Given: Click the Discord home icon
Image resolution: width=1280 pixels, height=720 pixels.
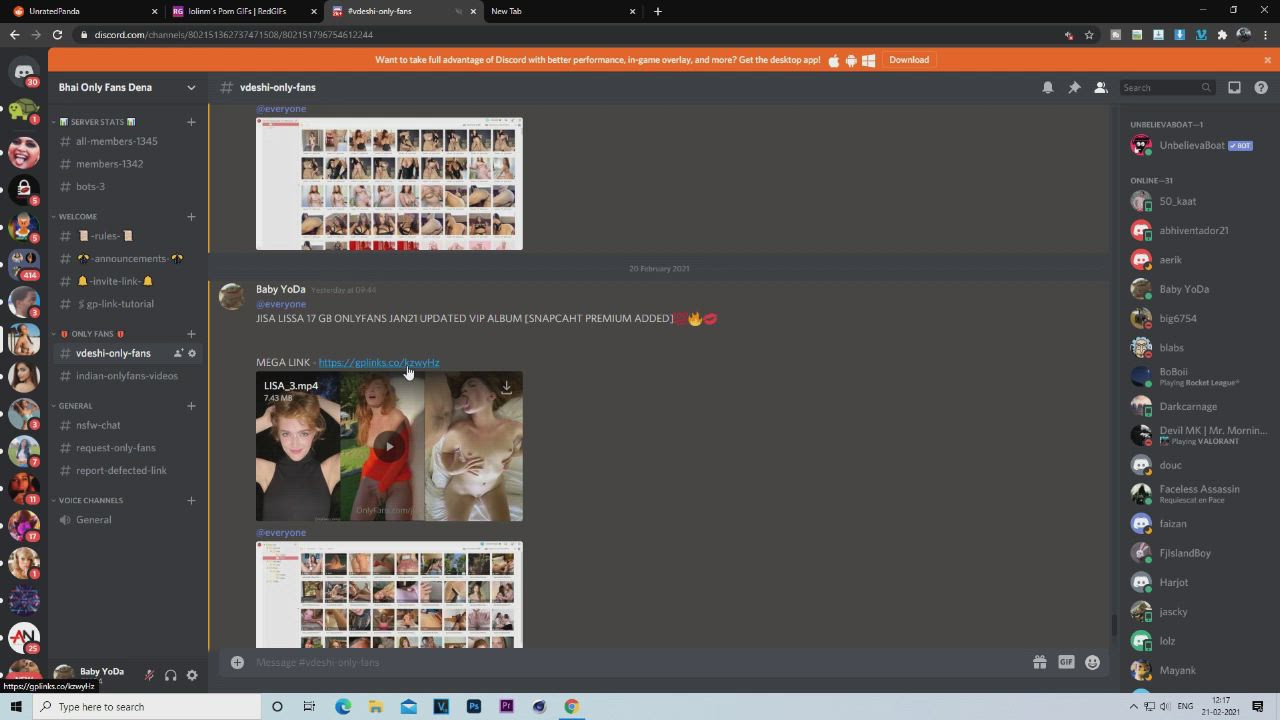Looking at the screenshot, I should click(x=24, y=72).
